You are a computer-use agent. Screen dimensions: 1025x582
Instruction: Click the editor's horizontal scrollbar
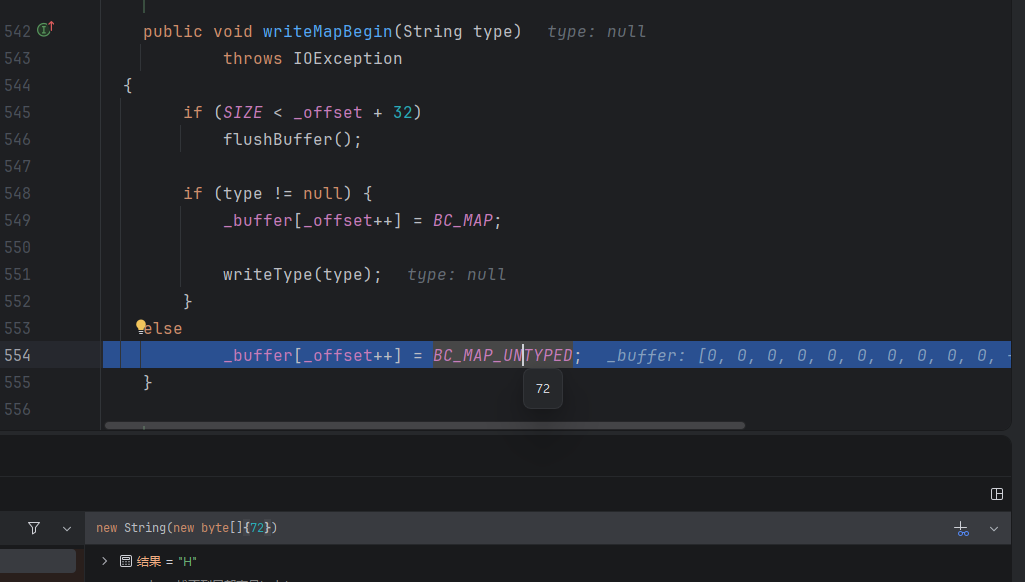[x=425, y=425]
